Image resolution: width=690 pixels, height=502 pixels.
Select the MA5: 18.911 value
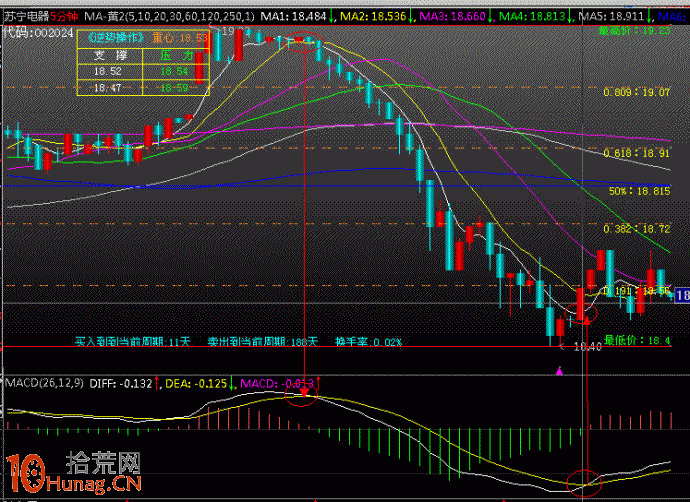[x=612, y=17]
